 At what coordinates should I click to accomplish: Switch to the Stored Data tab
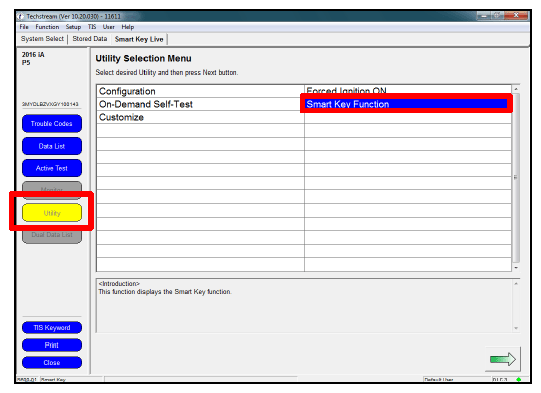(90, 39)
